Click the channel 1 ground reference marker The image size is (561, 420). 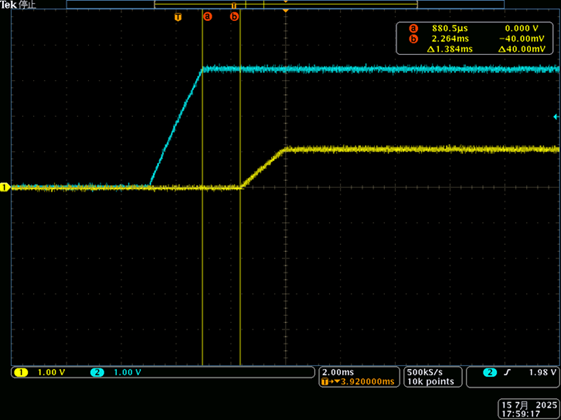point(5,187)
